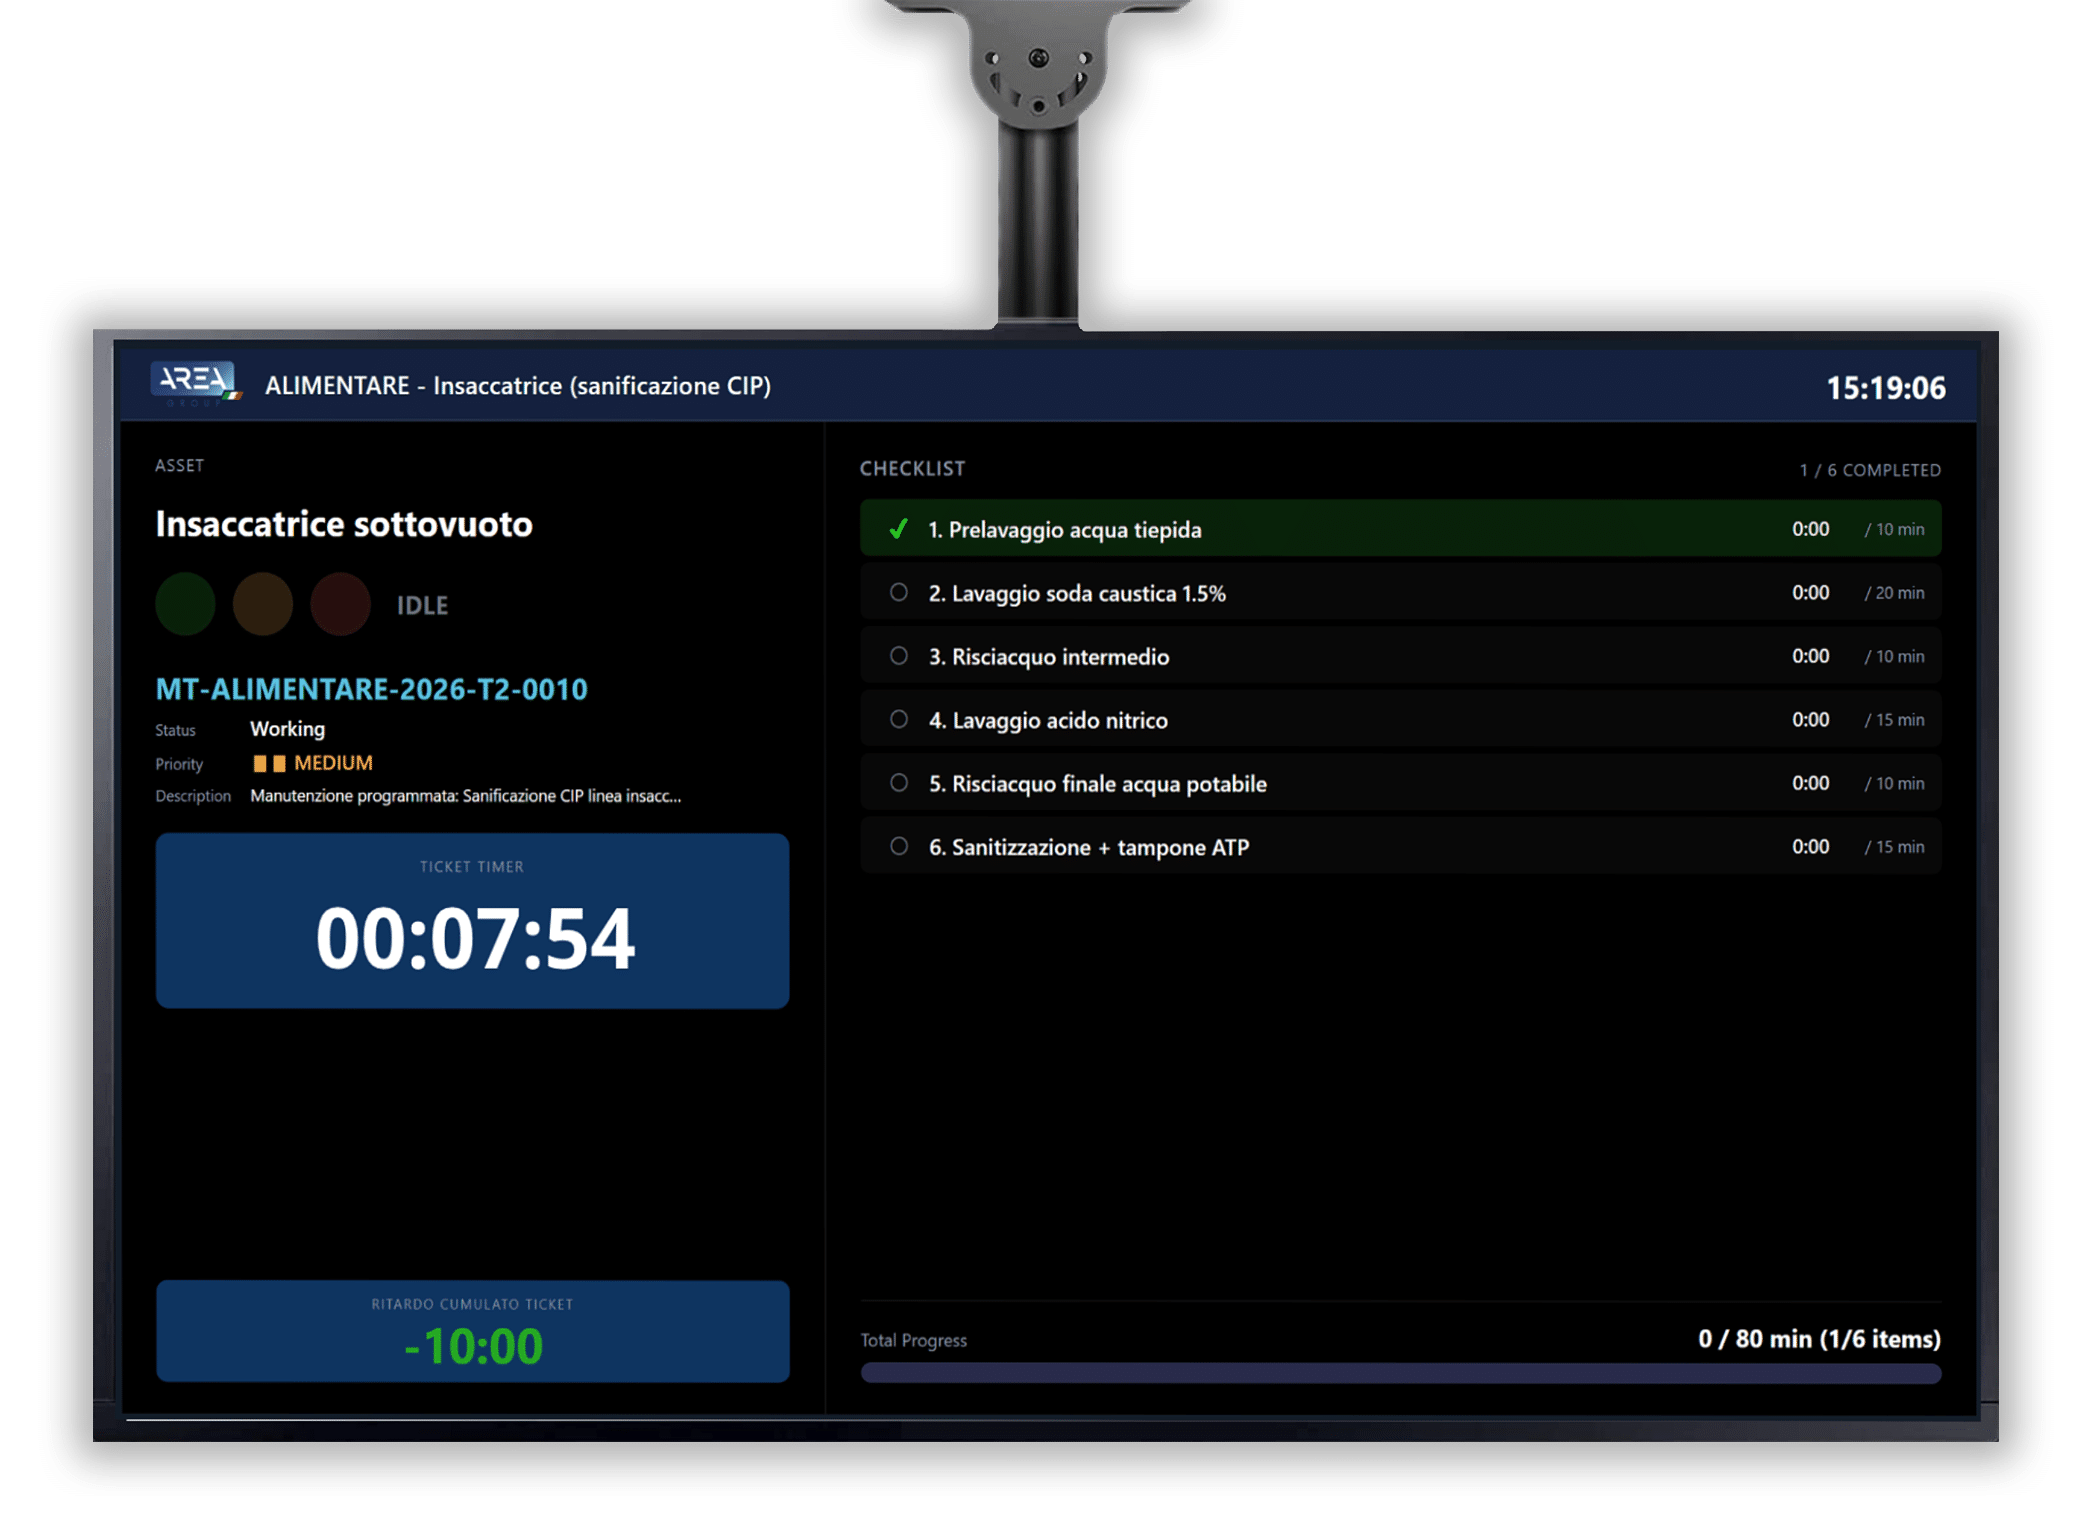
Task: Select the Prelavaggio acqua tiepida checklist row
Action: [x=1400, y=528]
